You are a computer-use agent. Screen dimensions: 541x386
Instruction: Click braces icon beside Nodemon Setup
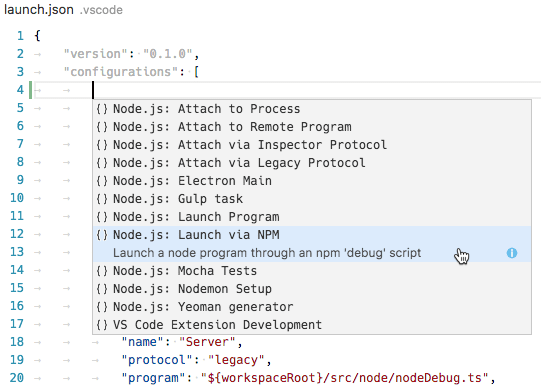[102, 289]
